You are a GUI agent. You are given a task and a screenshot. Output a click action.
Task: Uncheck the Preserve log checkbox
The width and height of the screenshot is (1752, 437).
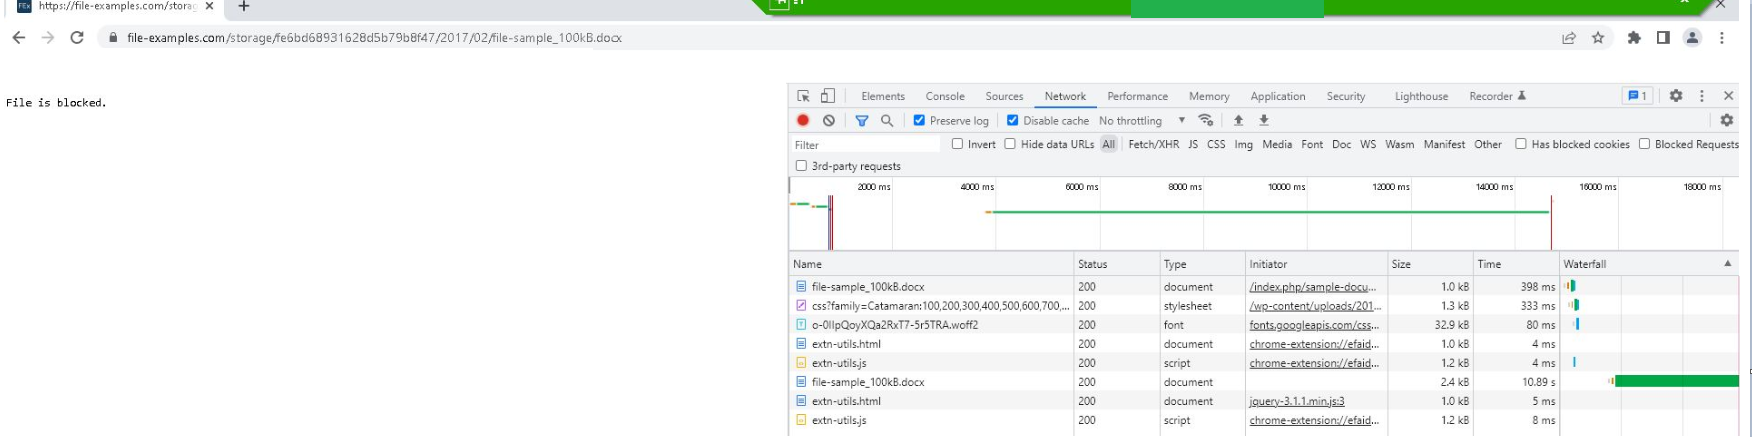click(x=919, y=120)
